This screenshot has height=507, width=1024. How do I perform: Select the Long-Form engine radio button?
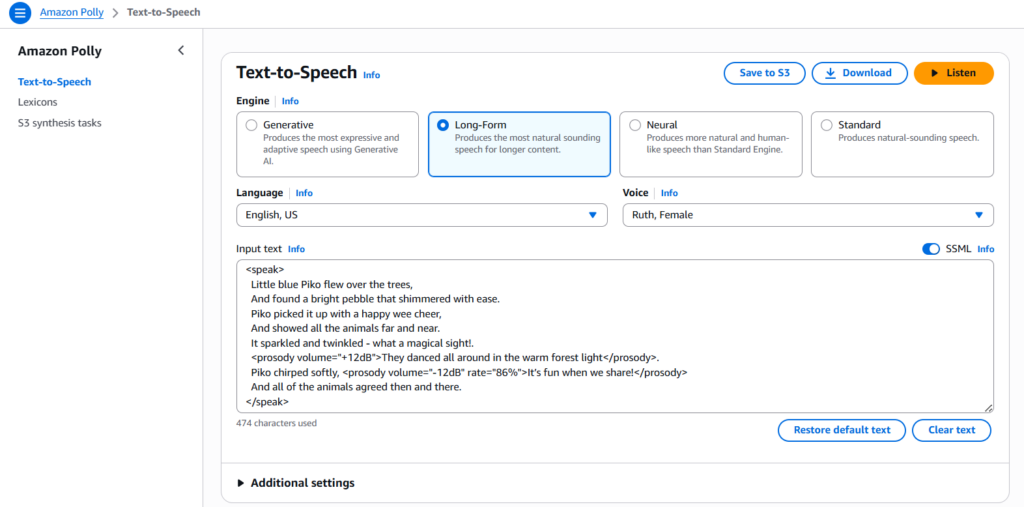(443, 126)
